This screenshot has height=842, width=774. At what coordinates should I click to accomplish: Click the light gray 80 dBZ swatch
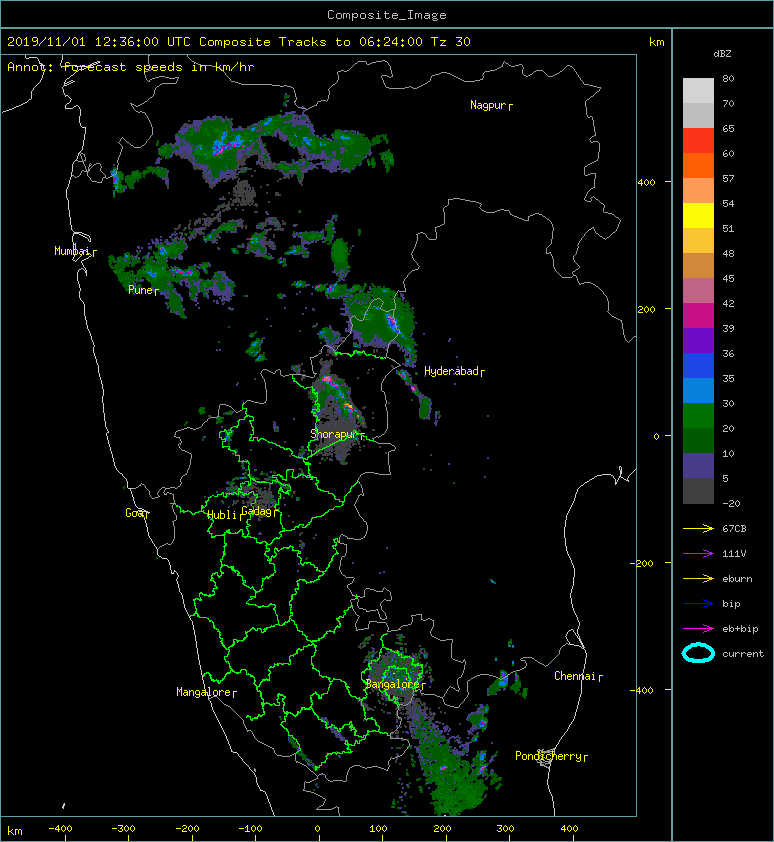coord(698,90)
